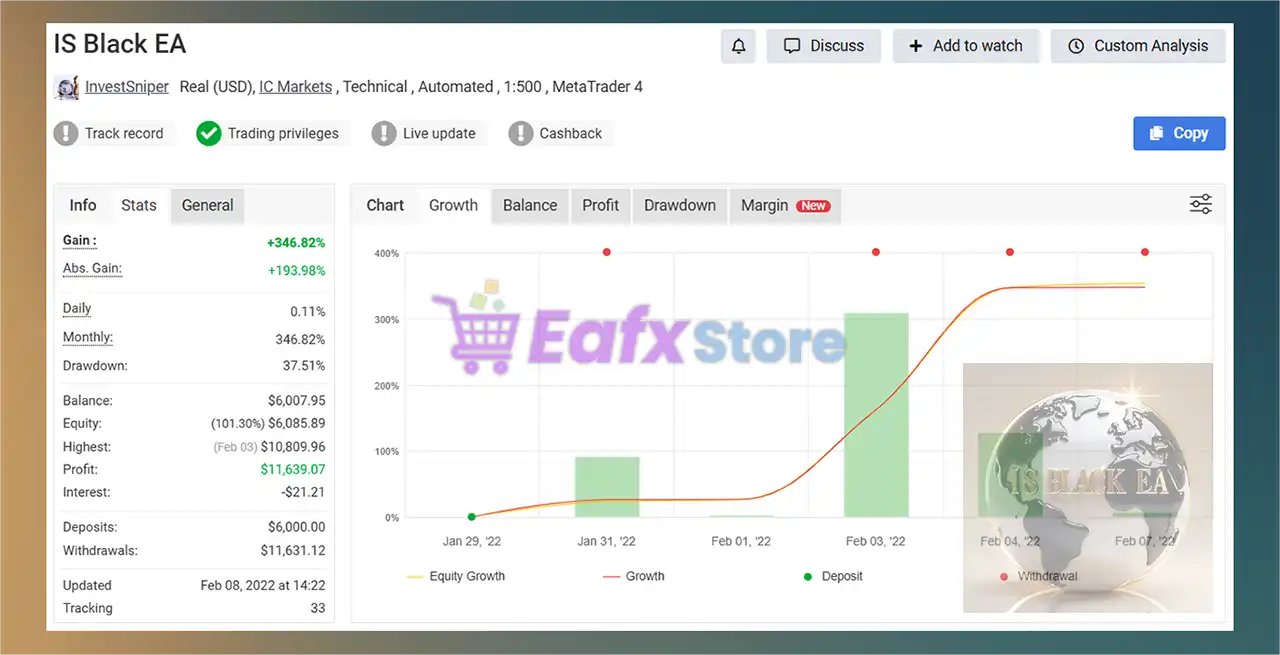Click the green deposit marker on Jan 29
Image resolution: width=1280 pixels, height=655 pixels.
coord(471,517)
